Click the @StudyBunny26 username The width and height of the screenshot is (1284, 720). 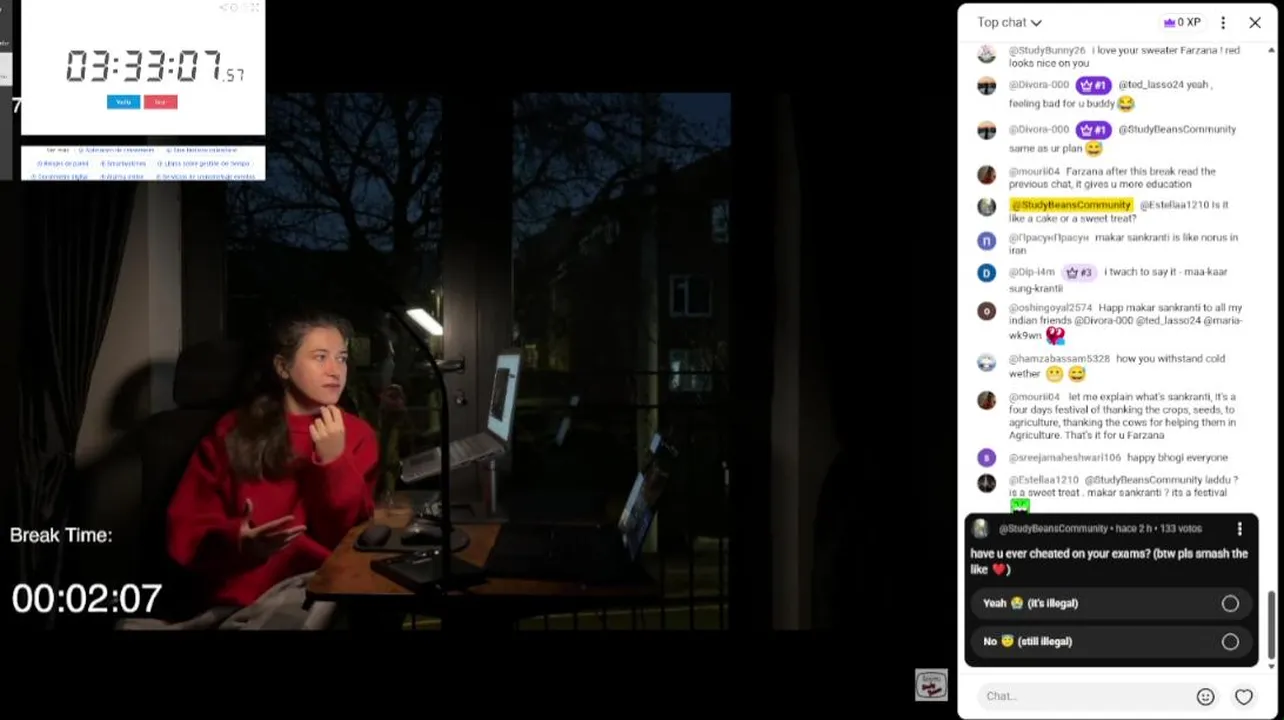[1047, 50]
